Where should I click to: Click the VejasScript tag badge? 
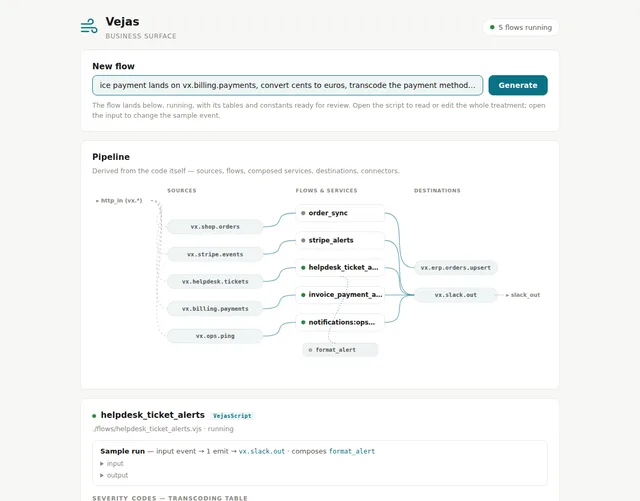pyautogui.click(x=232, y=416)
